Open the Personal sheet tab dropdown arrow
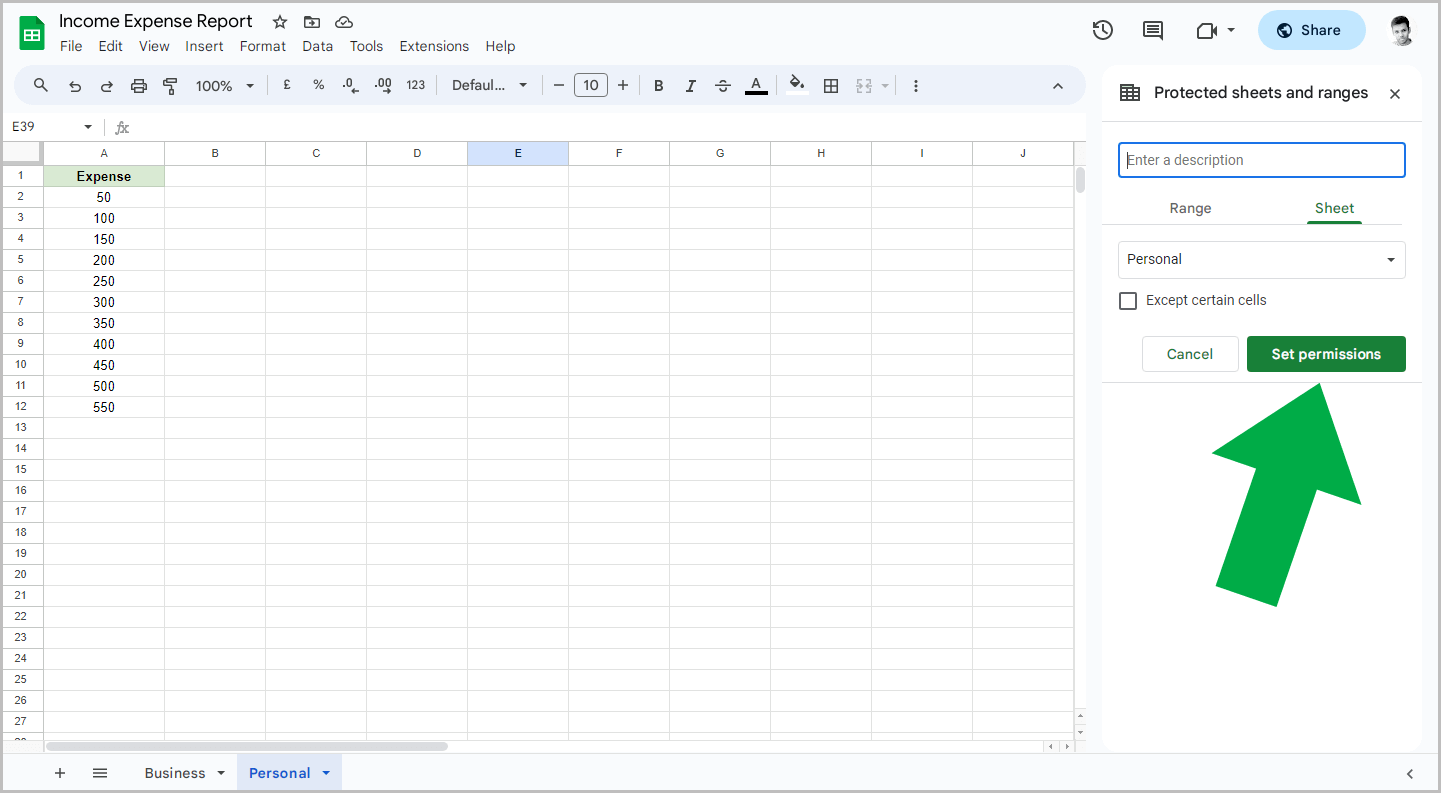This screenshot has height=793, width=1441. point(326,773)
